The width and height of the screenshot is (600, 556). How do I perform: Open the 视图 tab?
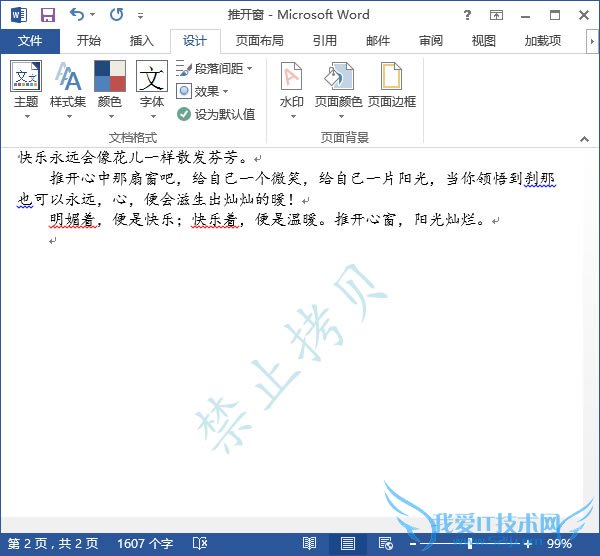[484, 41]
